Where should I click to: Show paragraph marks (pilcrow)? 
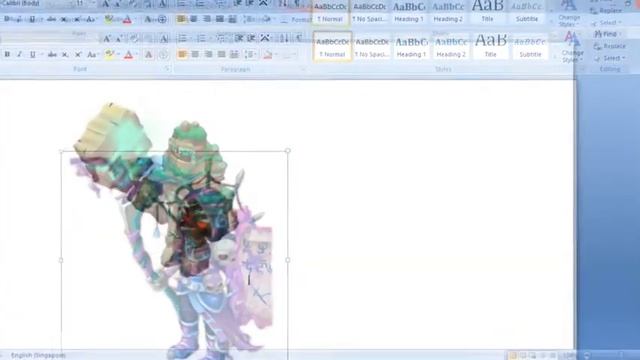coord(298,38)
